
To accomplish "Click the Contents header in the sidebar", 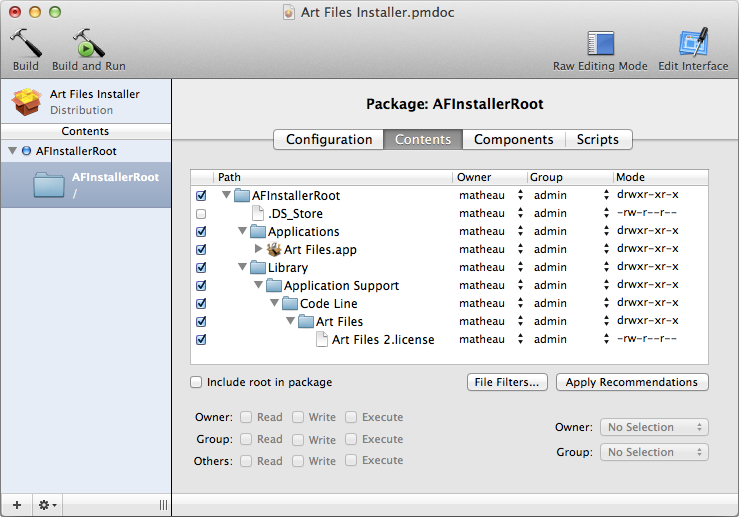I will (x=85, y=131).
